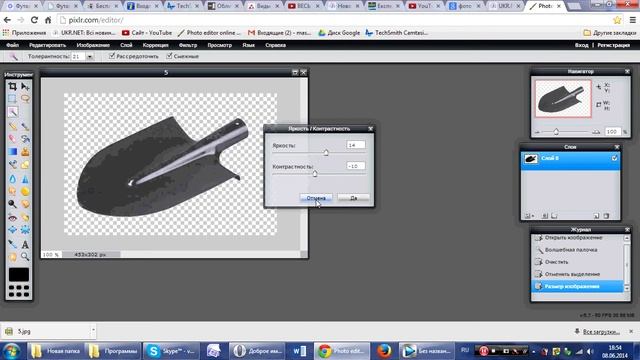Select the Blur water-drop tool
The width and height of the screenshot is (640, 360).
click(x=13, y=179)
